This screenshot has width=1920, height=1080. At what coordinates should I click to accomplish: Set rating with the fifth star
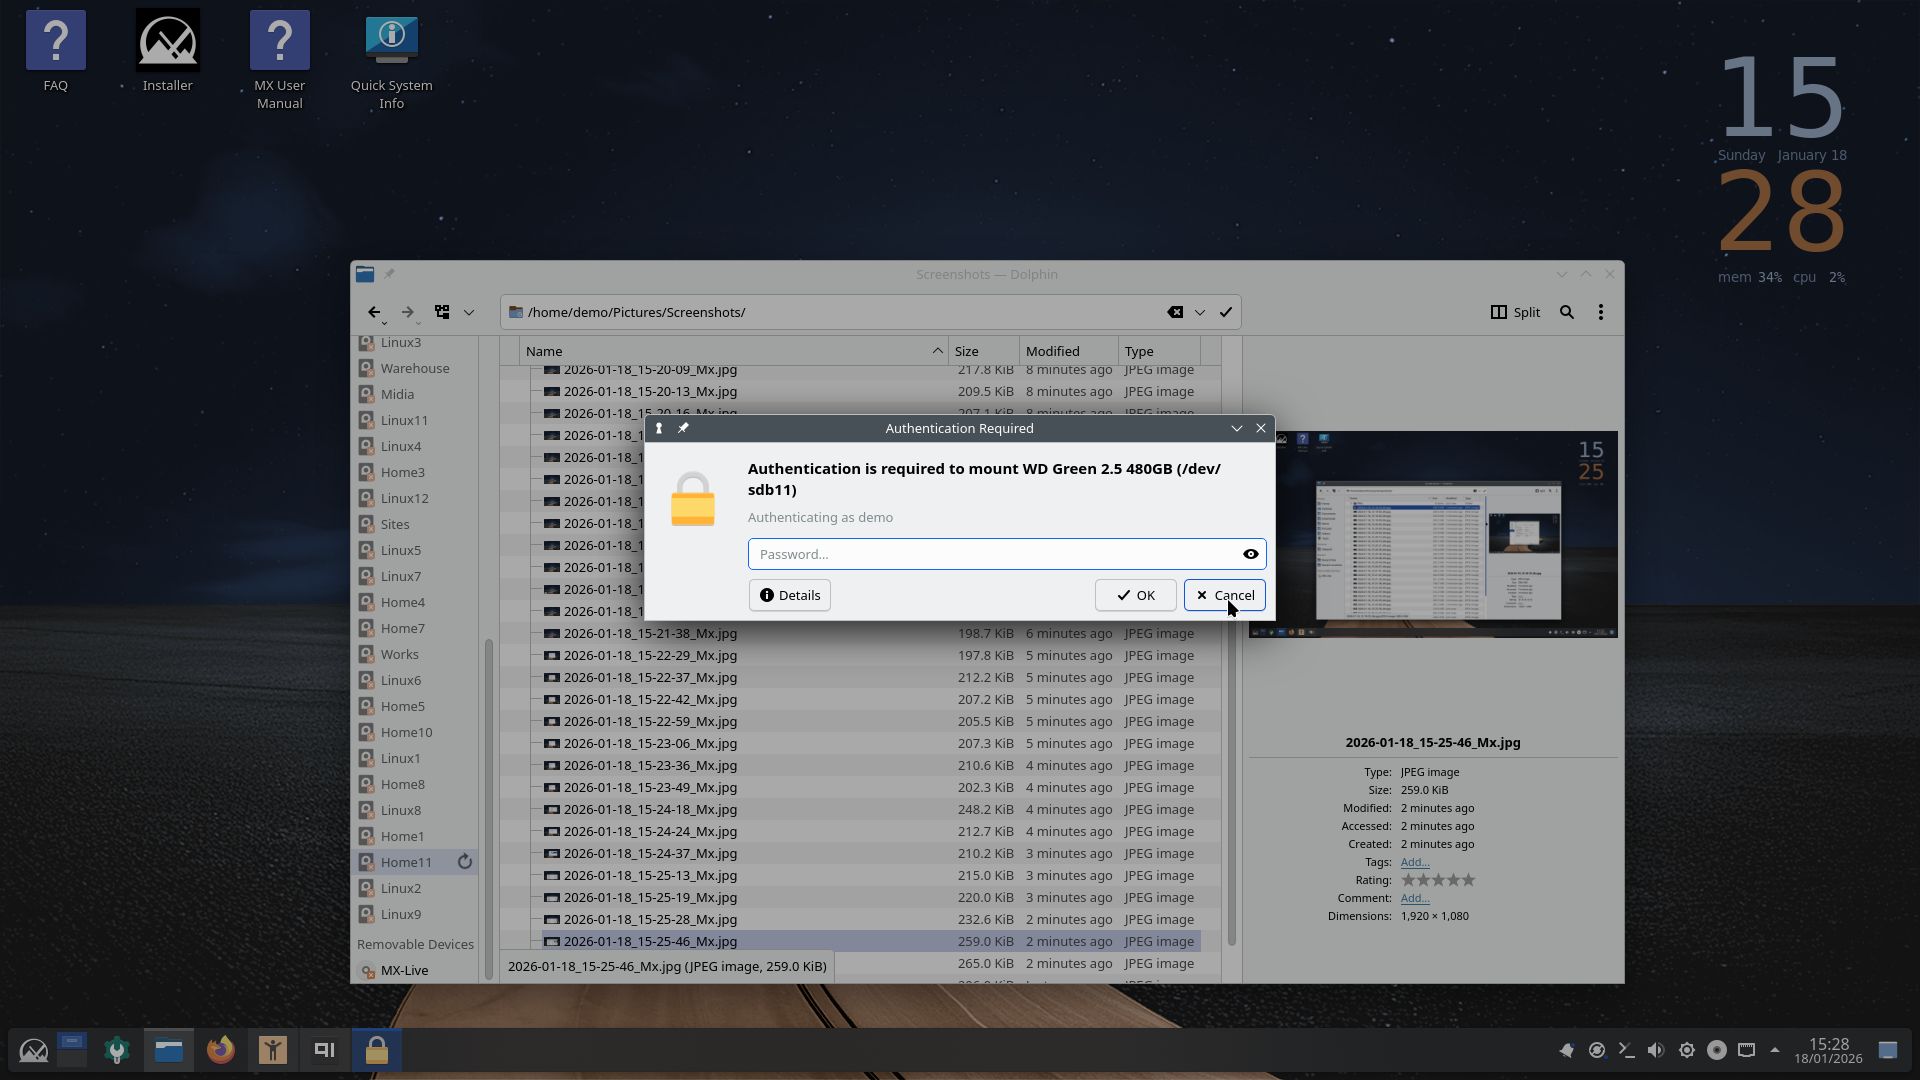1468,880
